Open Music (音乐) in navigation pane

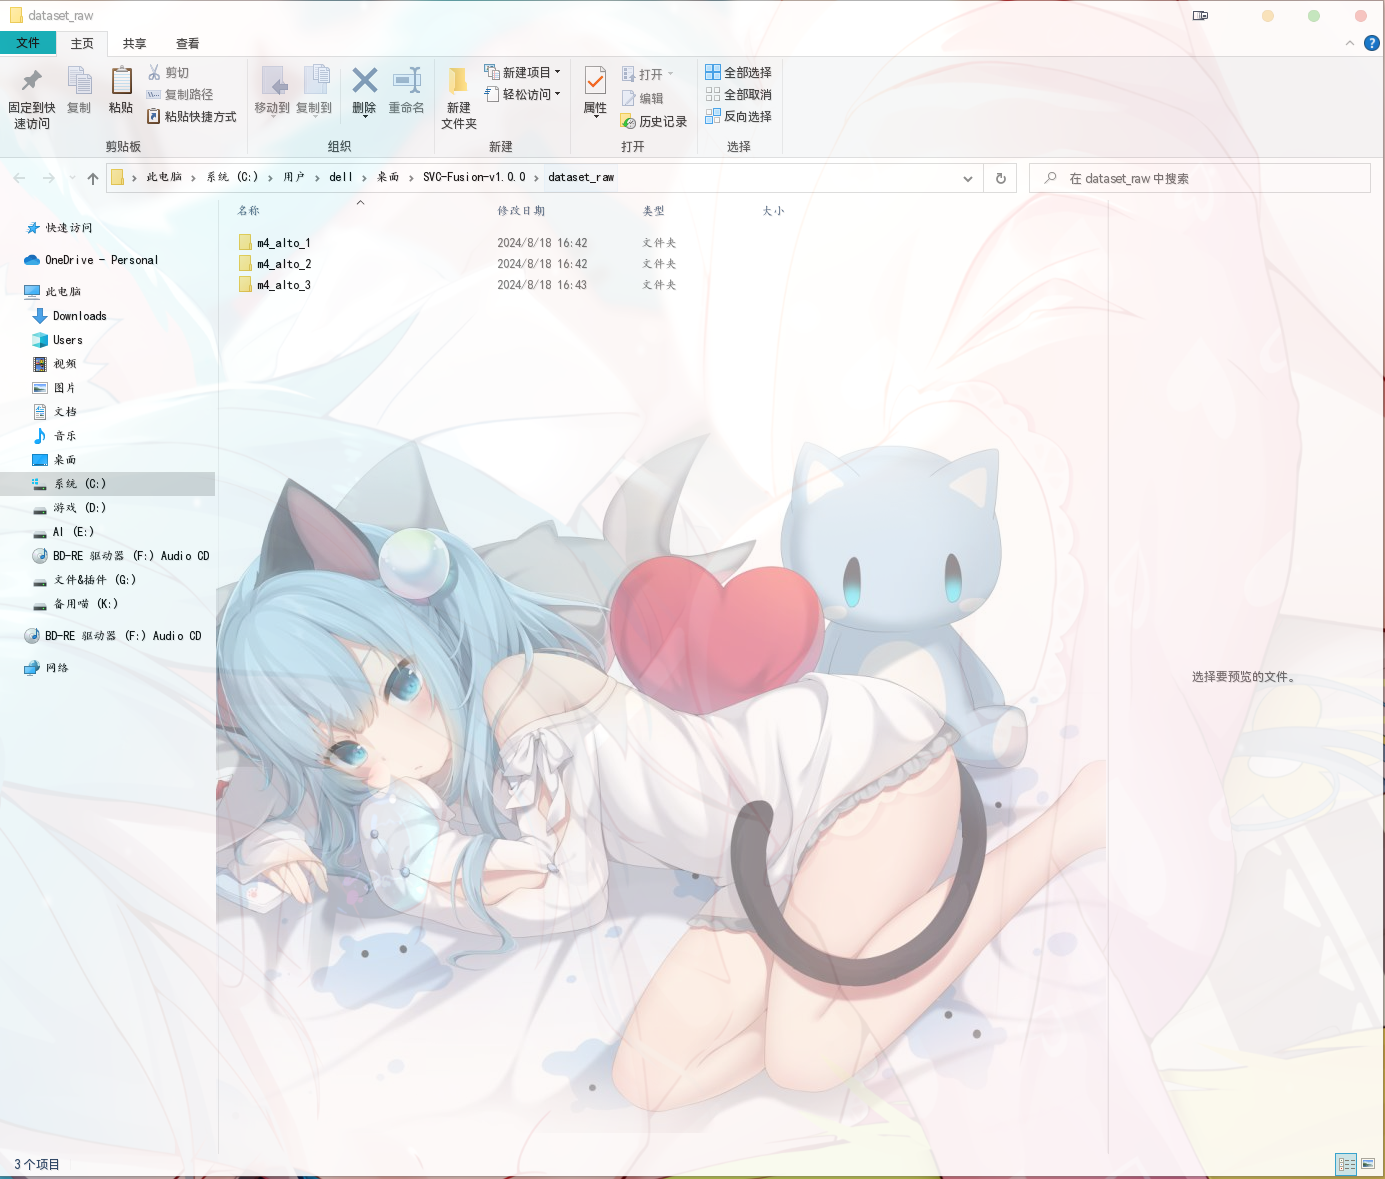coord(55,436)
